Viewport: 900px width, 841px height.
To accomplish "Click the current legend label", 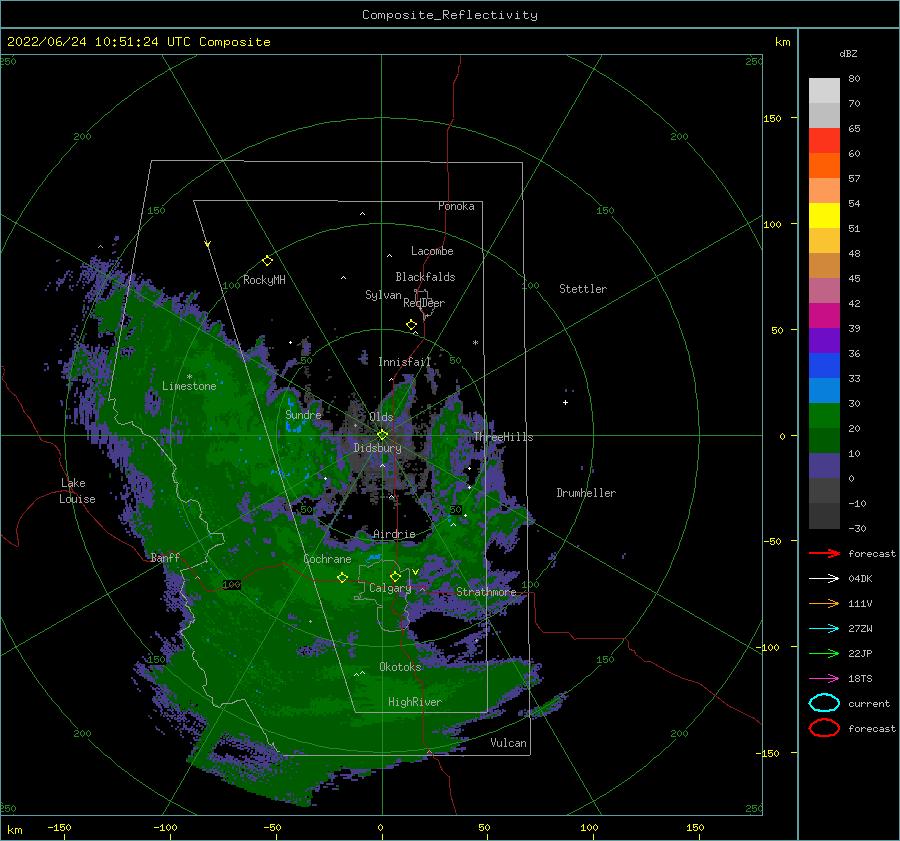I will [x=869, y=703].
